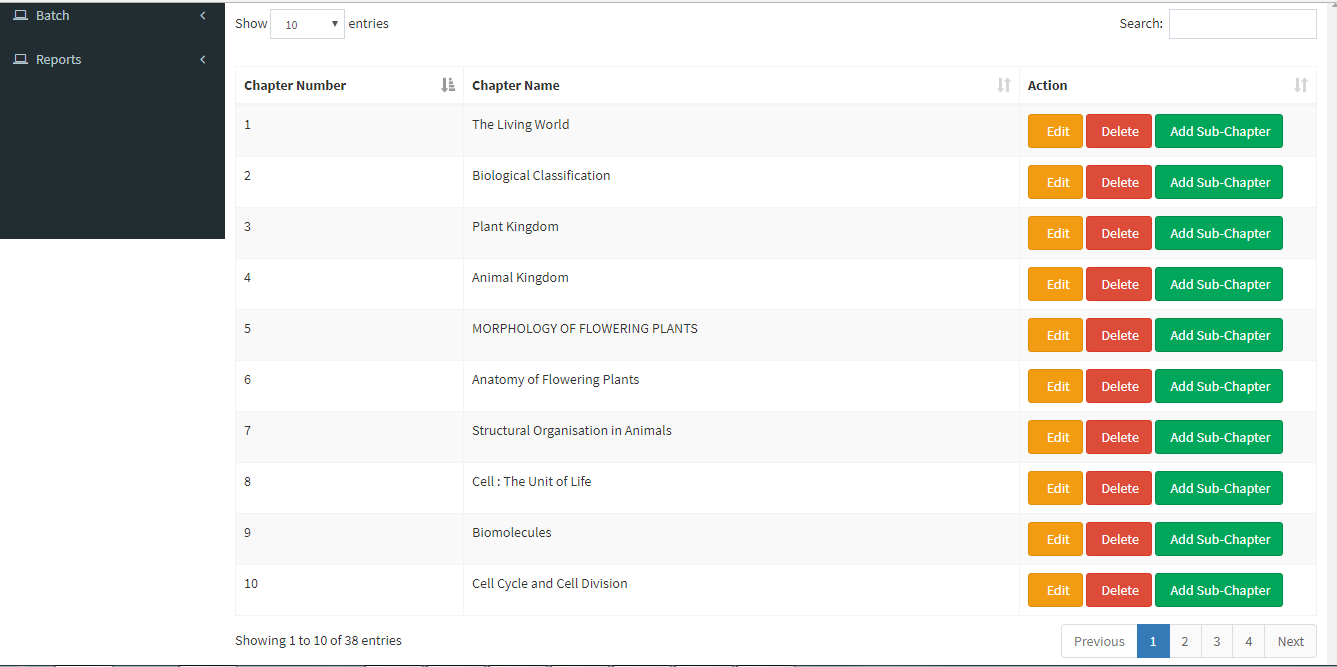Viewport: 1337px width, 667px height.
Task: Sort by Chapter Number using sort icon
Action: pos(448,85)
